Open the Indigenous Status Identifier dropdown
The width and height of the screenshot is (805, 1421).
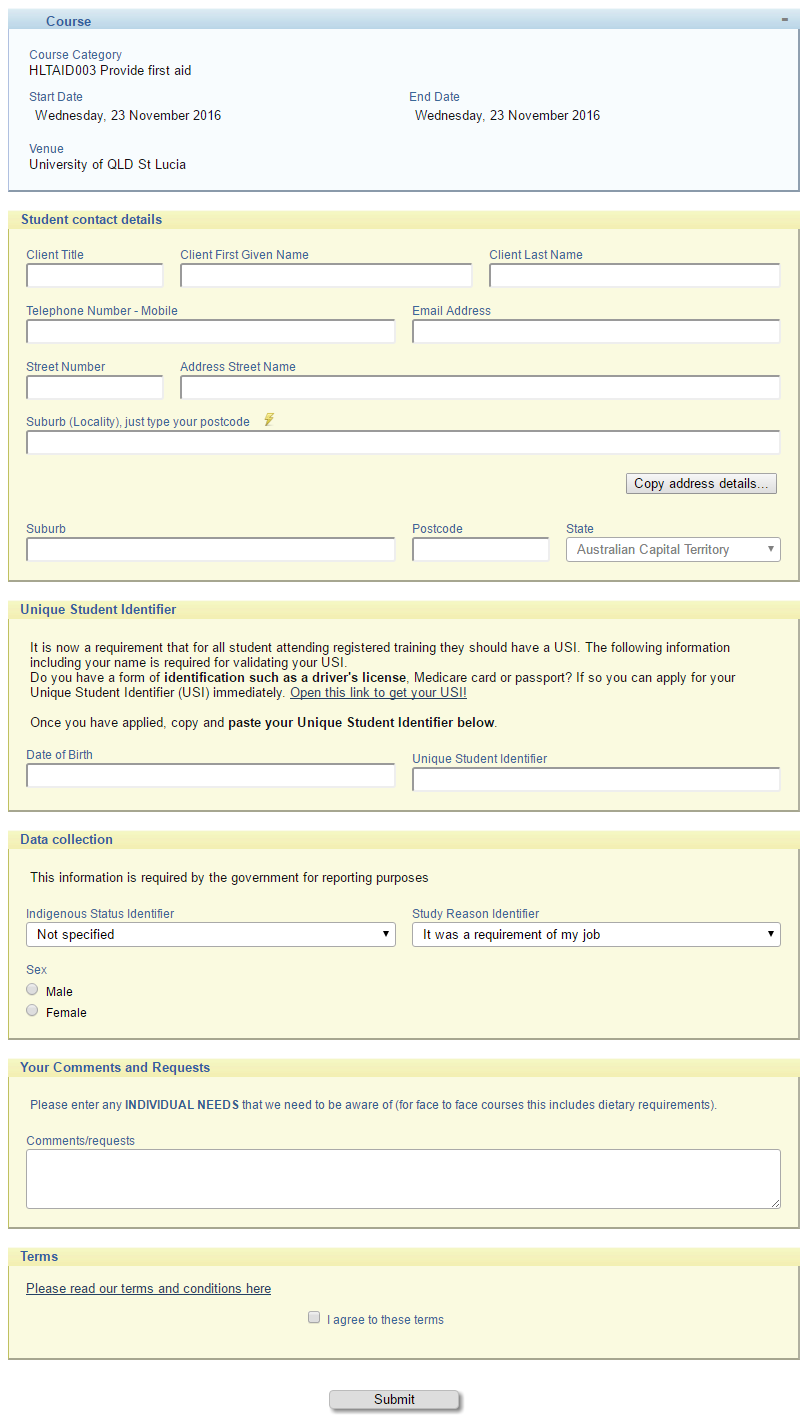pos(210,934)
